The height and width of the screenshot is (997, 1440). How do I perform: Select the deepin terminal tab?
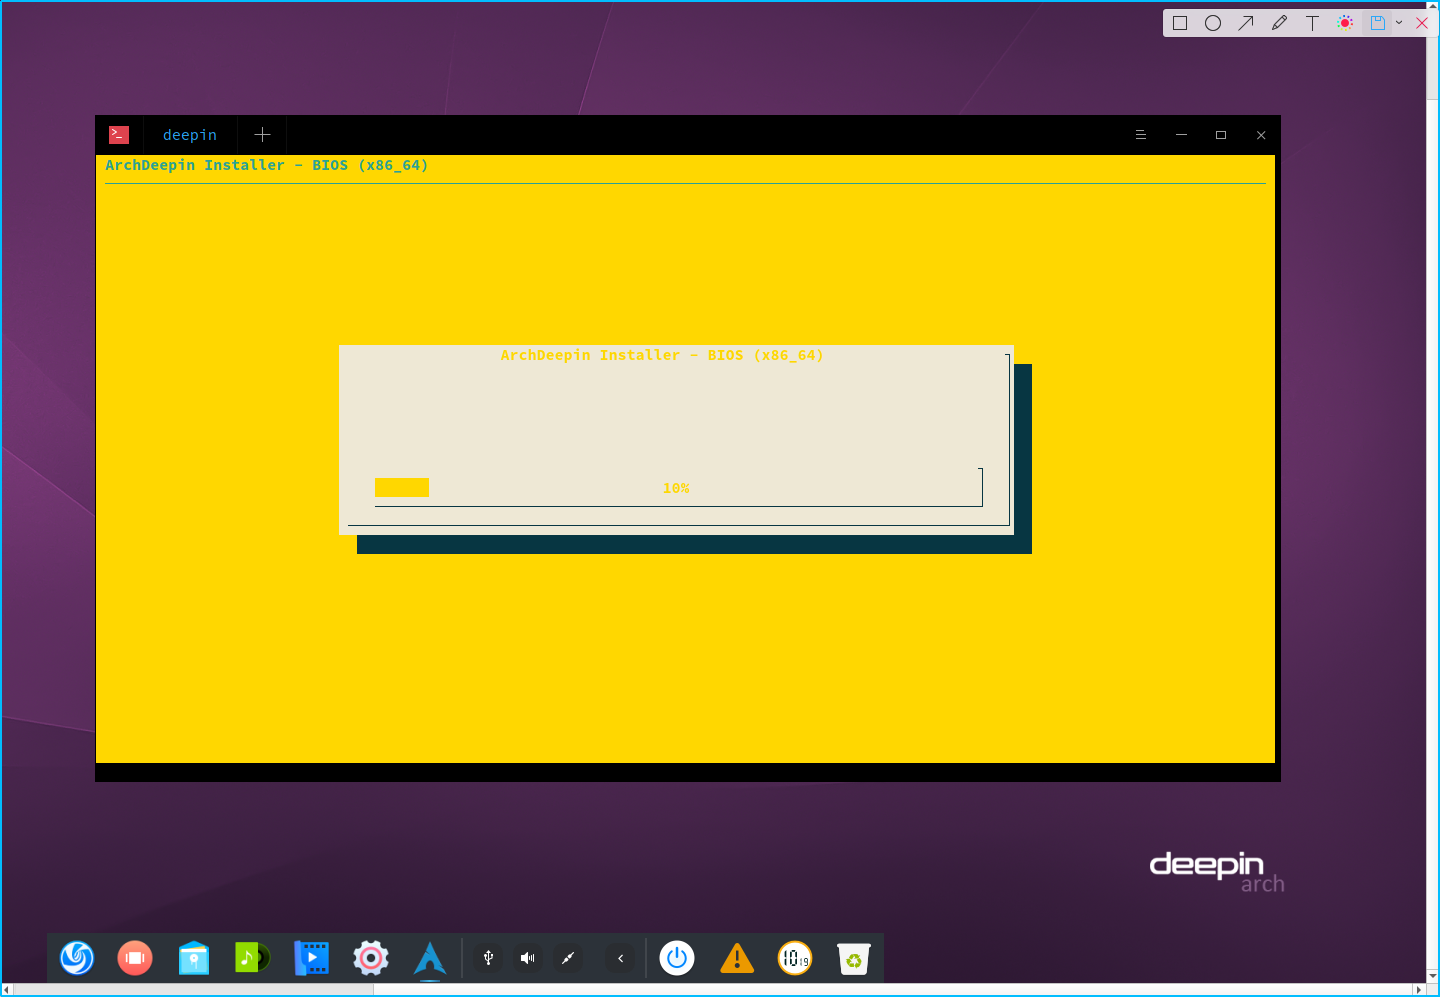190,135
